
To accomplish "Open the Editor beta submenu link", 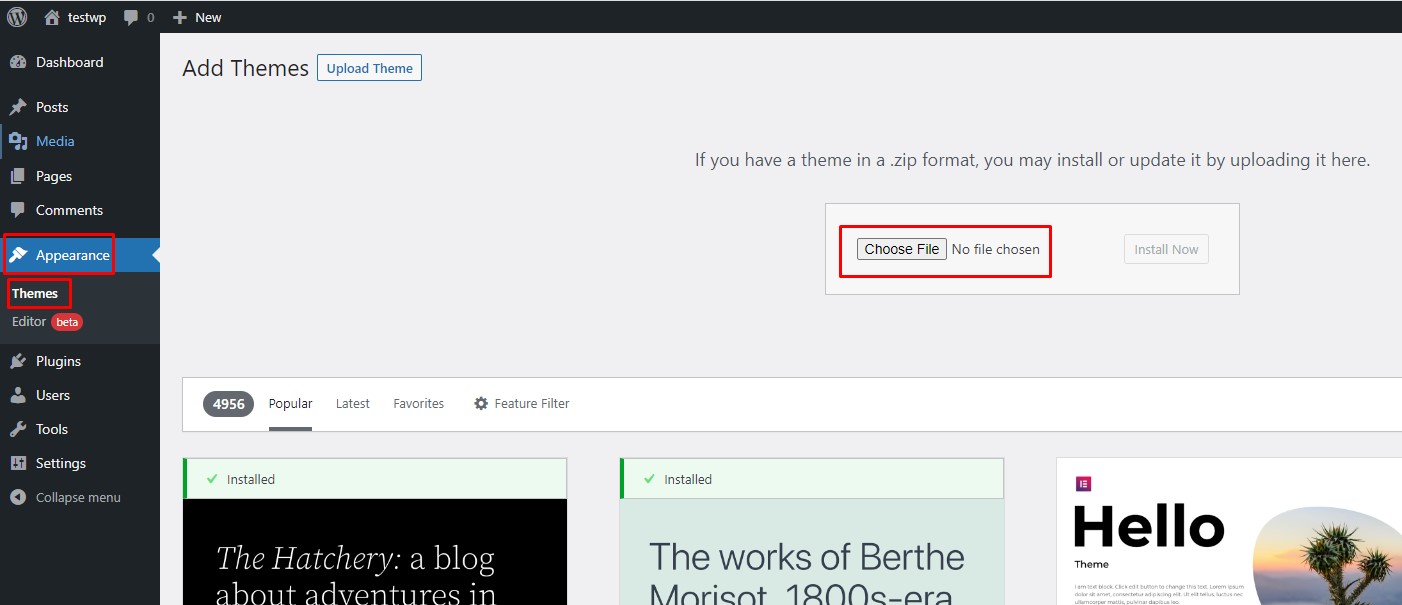I will (x=46, y=321).
